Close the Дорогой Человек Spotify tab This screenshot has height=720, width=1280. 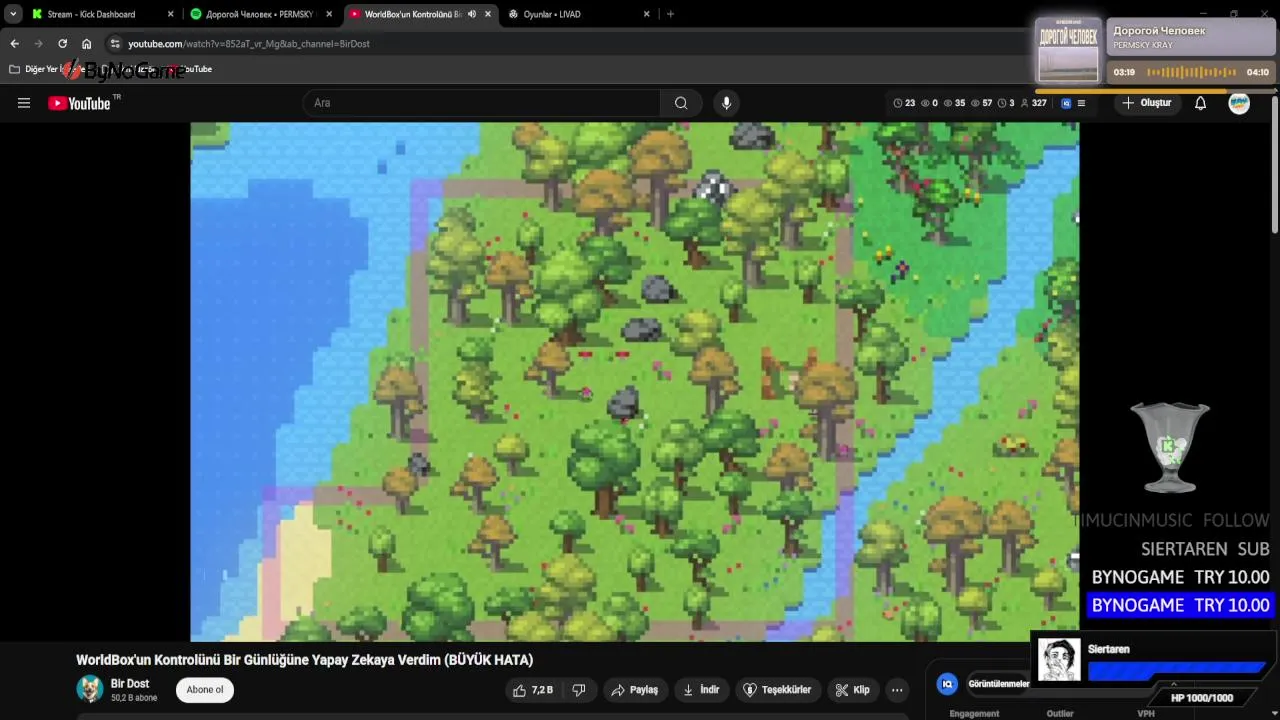pos(329,14)
